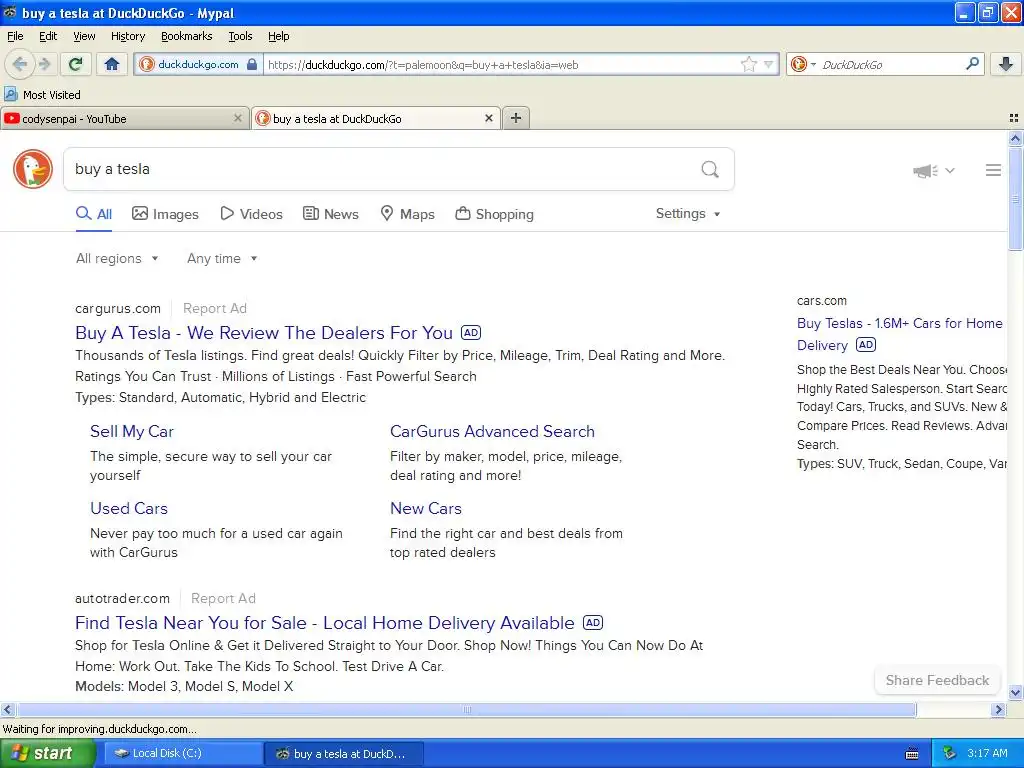
Task: Open the View menu
Action: coord(84,36)
